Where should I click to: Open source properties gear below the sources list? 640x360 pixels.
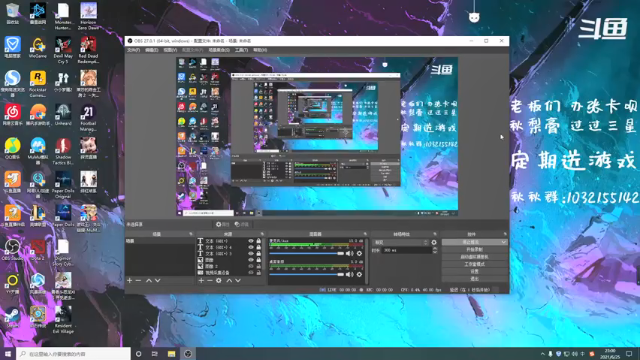[x=219, y=280]
